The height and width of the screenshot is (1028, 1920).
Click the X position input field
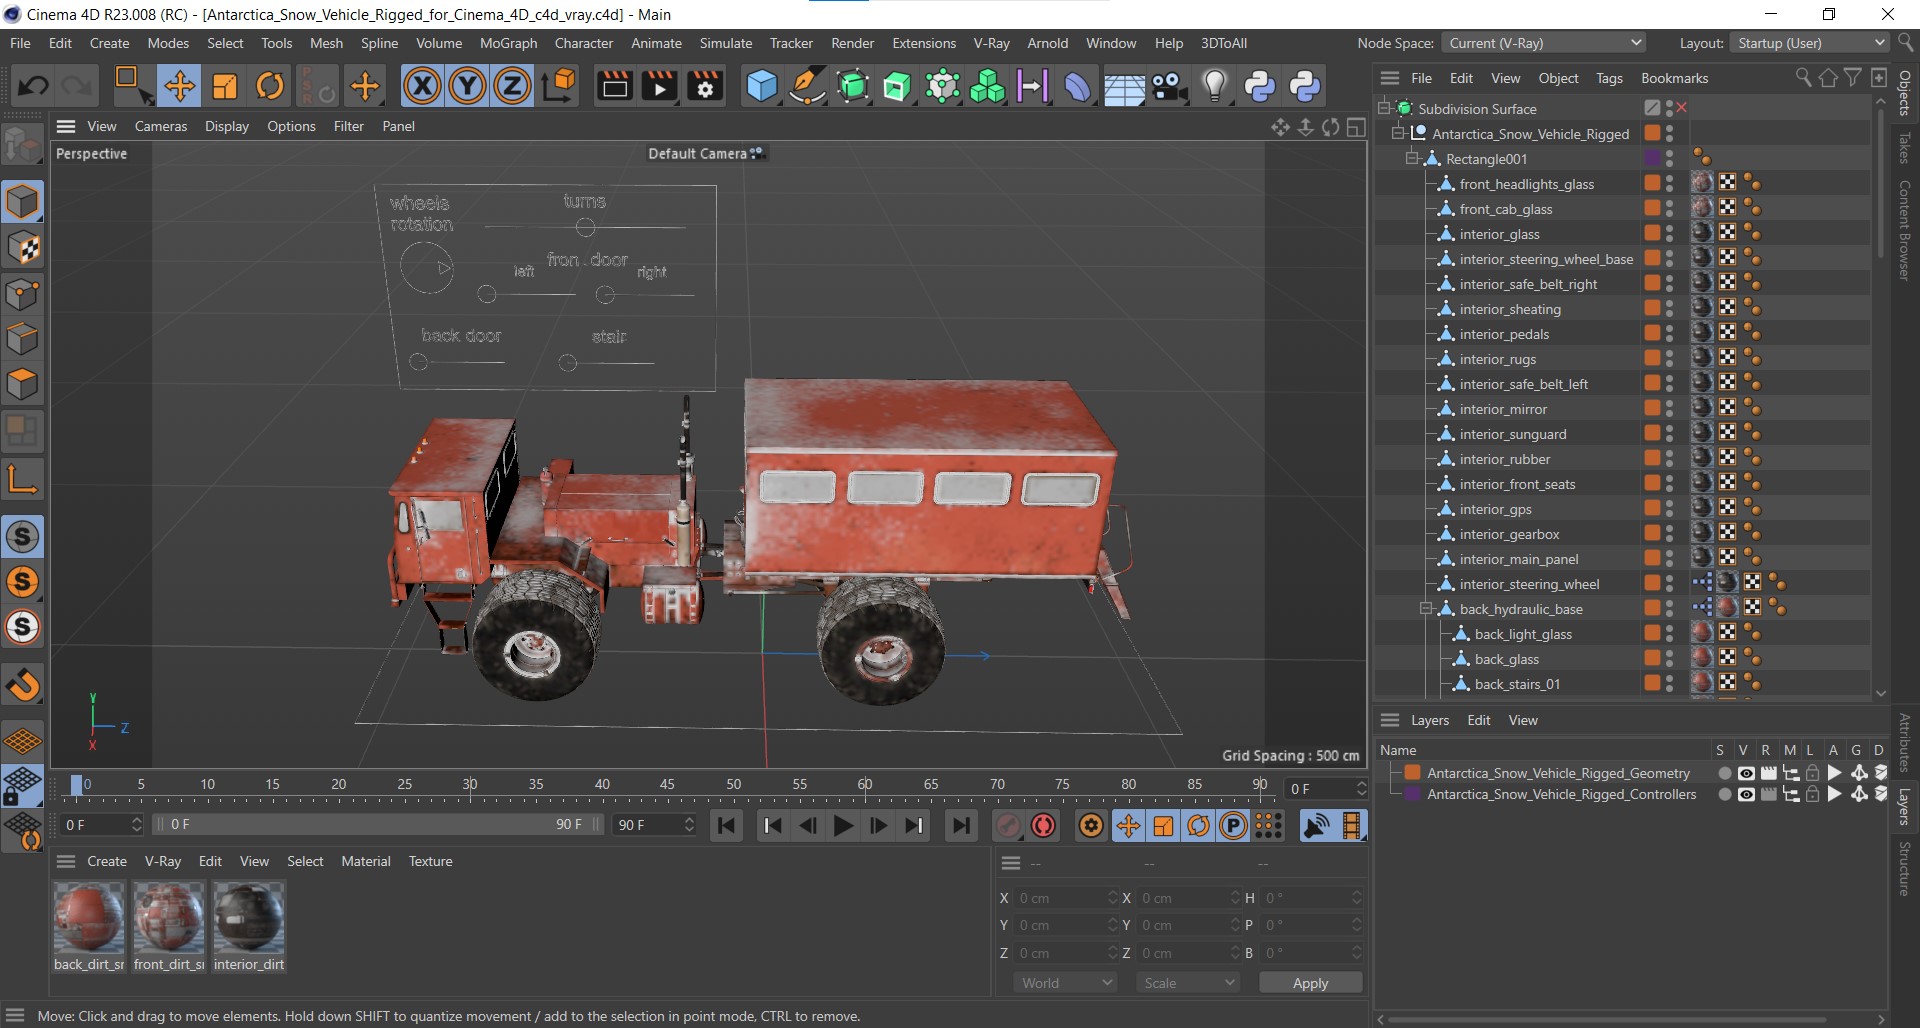click(x=1067, y=898)
